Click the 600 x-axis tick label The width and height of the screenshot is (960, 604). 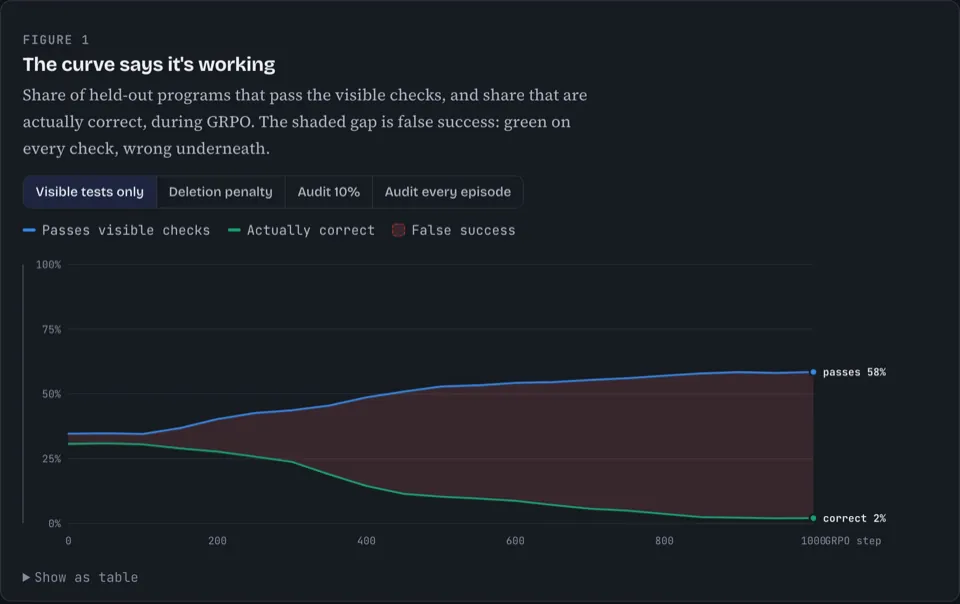pyautogui.click(x=515, y=541)
